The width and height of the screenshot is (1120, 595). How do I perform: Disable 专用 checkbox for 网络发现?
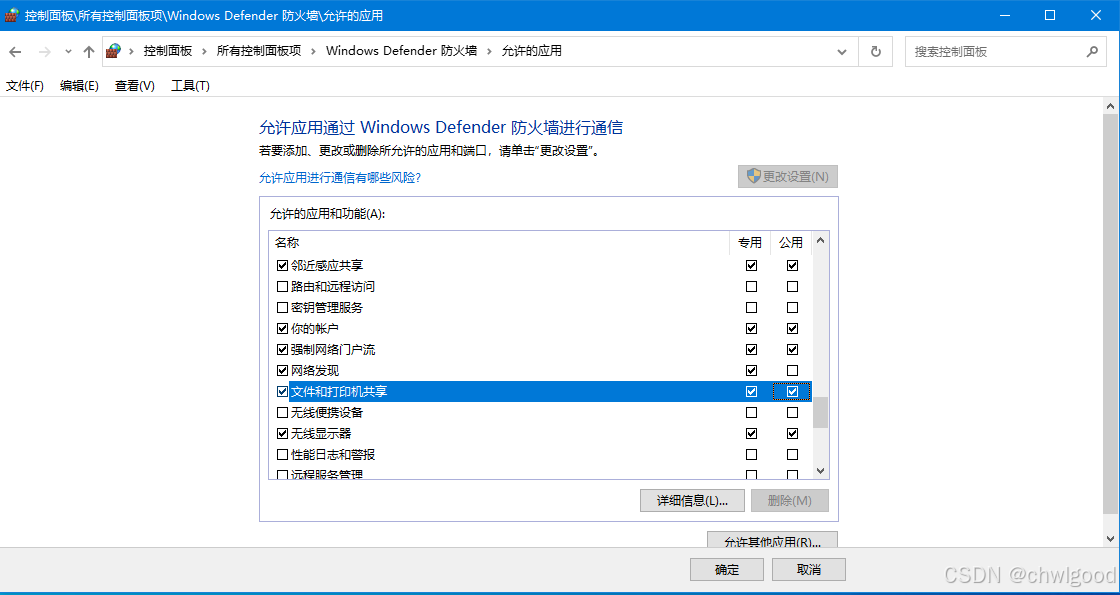pyautogui.click(x=751, y=371)
